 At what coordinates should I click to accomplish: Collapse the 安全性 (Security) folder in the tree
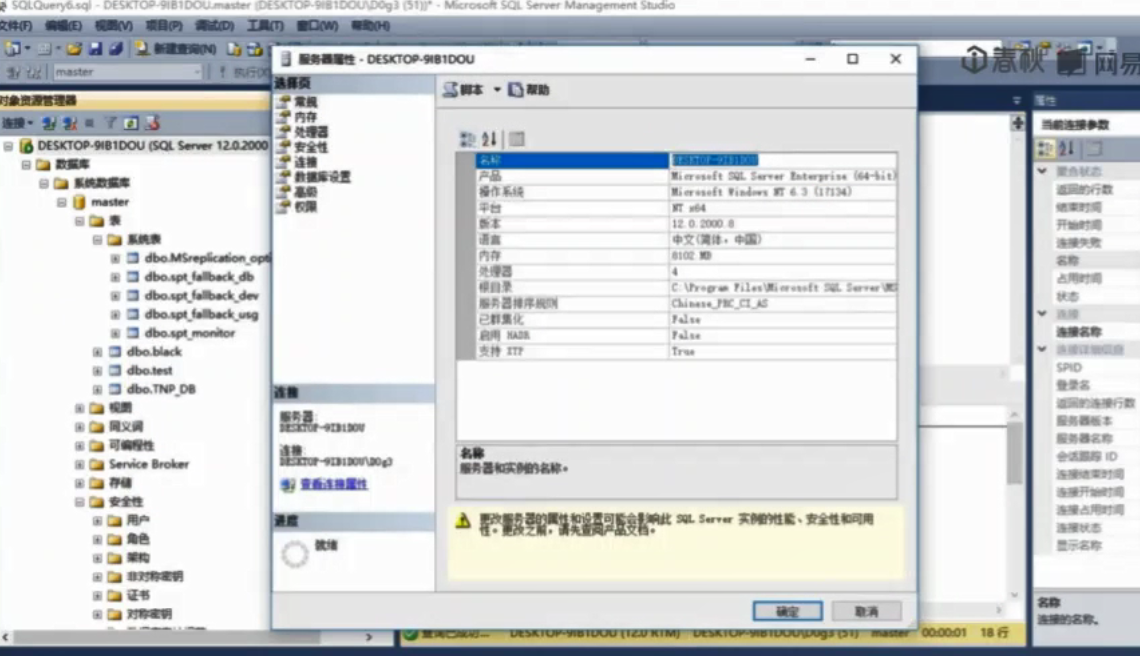click(79, 502)
